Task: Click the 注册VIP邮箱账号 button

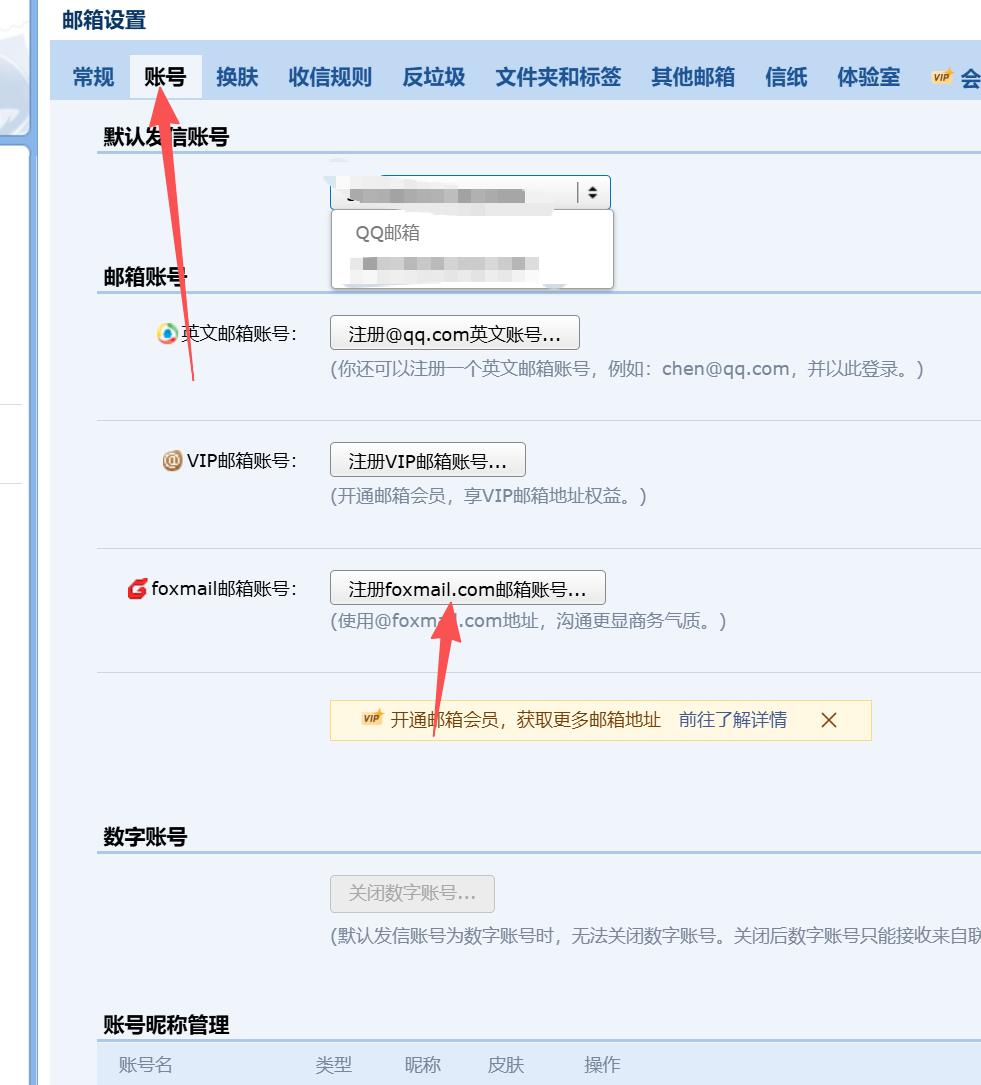Action: coord(427,461)
